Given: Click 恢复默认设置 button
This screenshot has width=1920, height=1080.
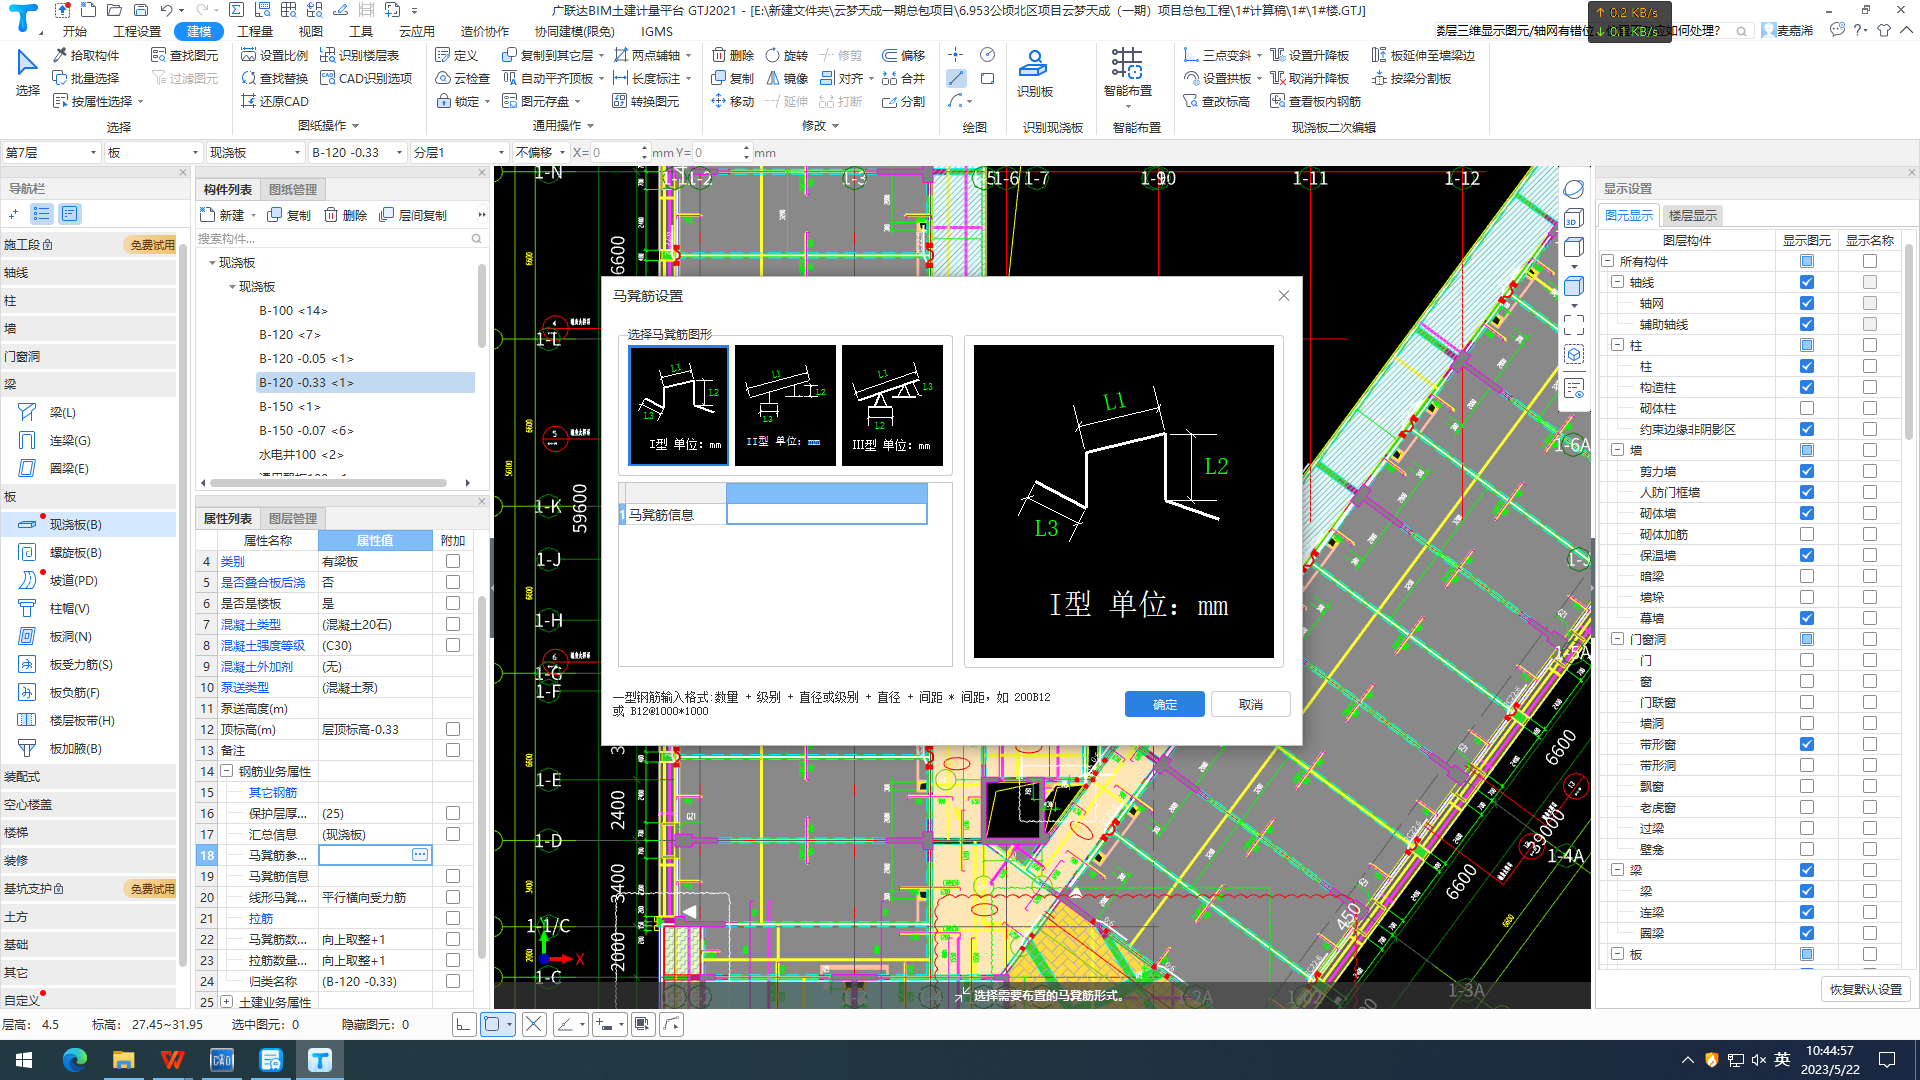Looking at the screenshot, I should click(1865, 989).
